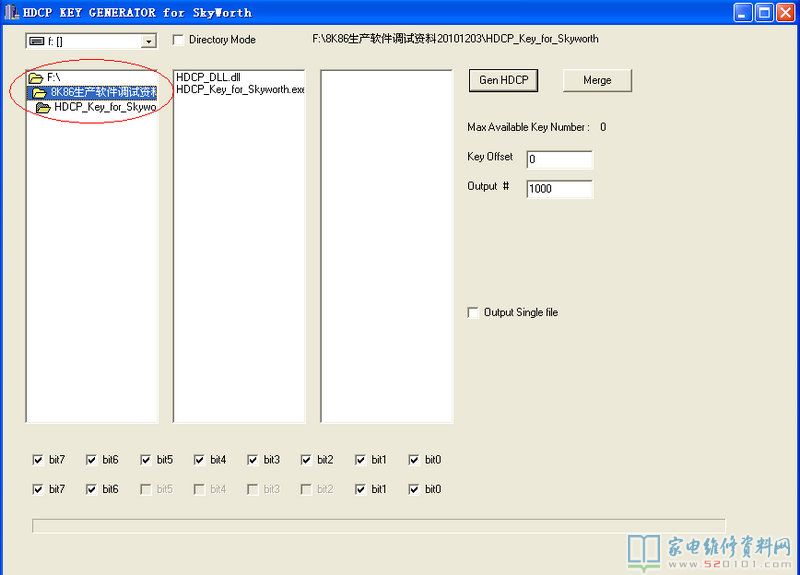Open the drive selection dropdown arrow

(x=148, y=41)
